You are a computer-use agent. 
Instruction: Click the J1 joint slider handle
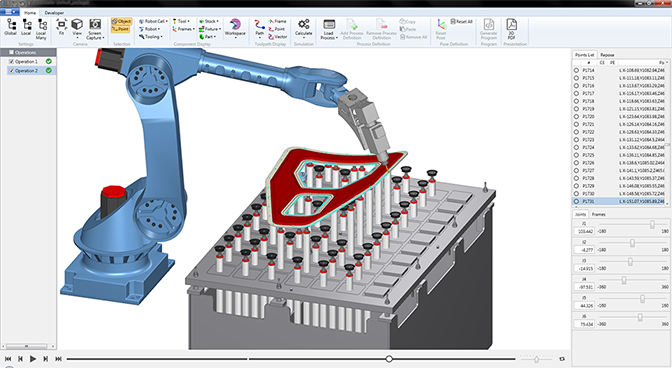(x=652, y=224)
